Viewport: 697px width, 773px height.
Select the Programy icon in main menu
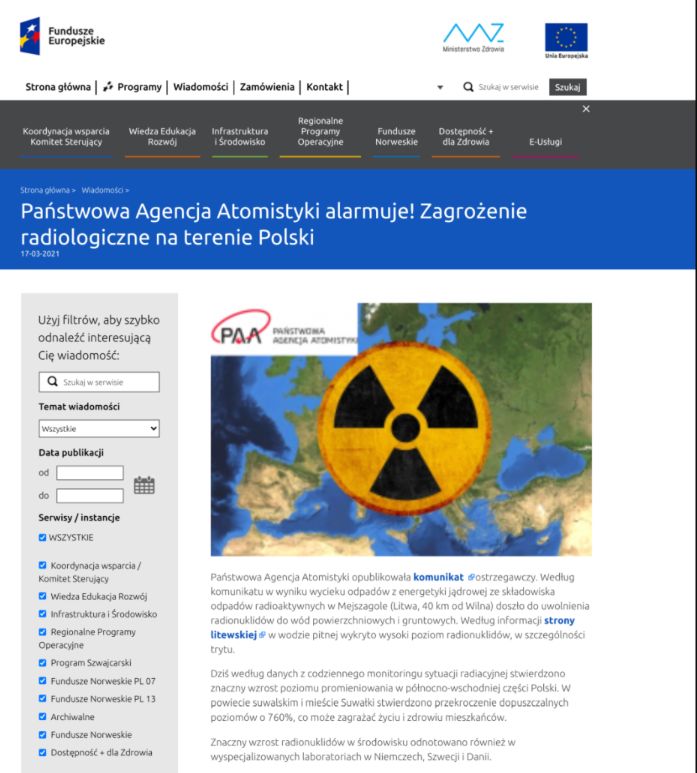click(x=108, y=87)
